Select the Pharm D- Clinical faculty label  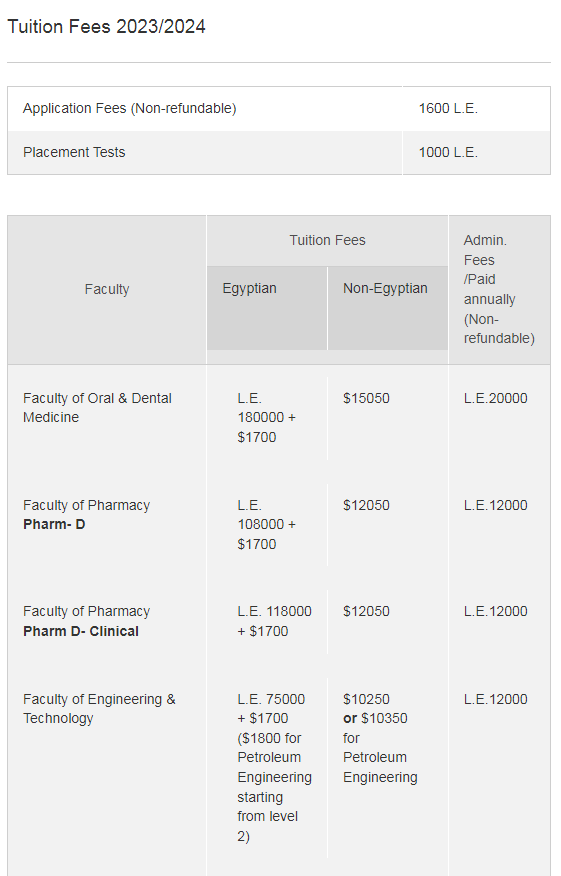coord(81,631)
